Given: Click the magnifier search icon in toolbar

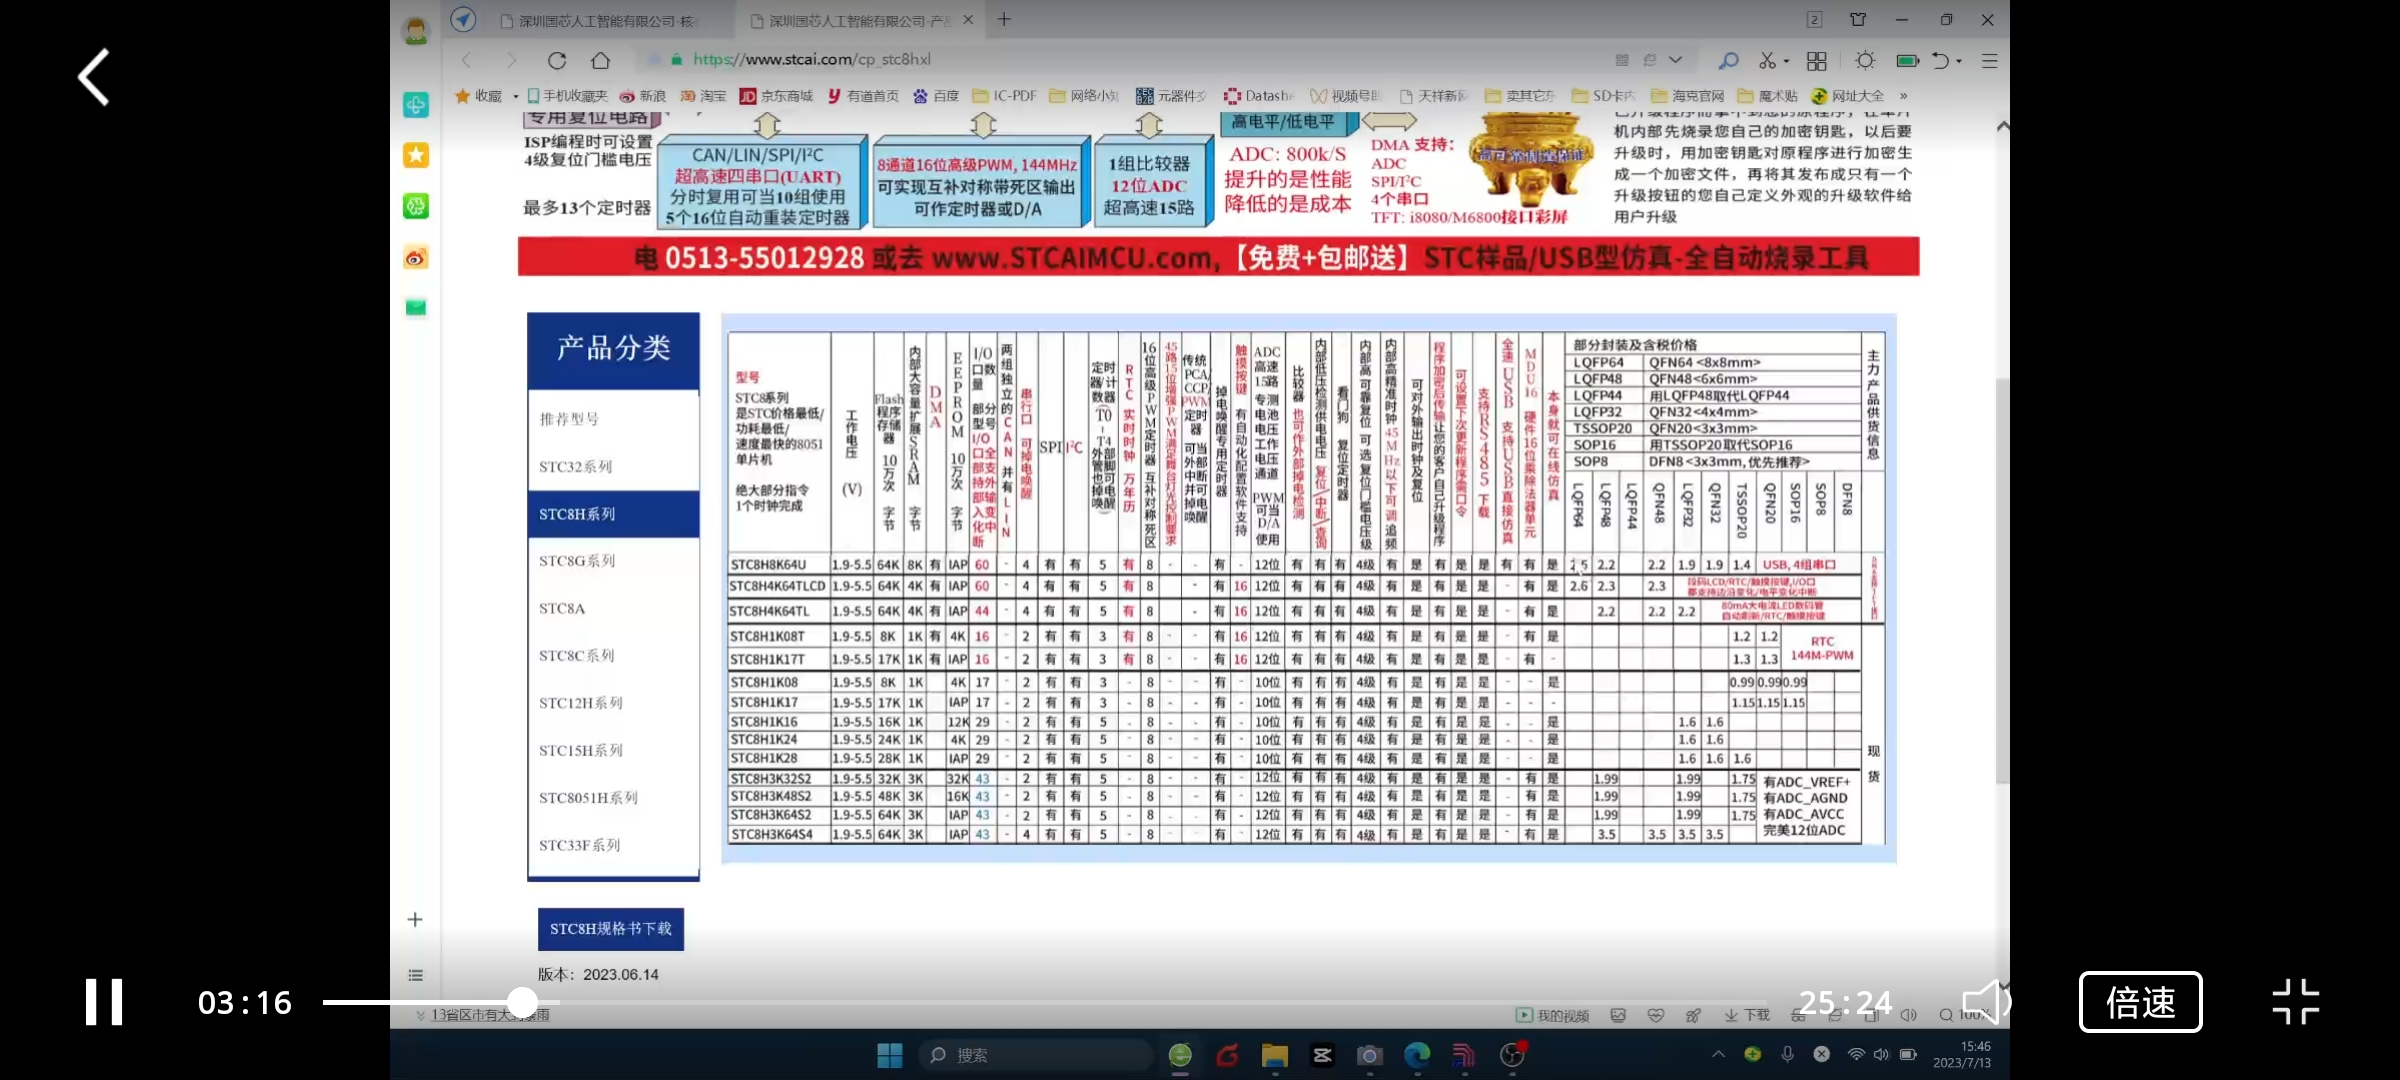Looking at the screenshot, I should pos(1729,61).
